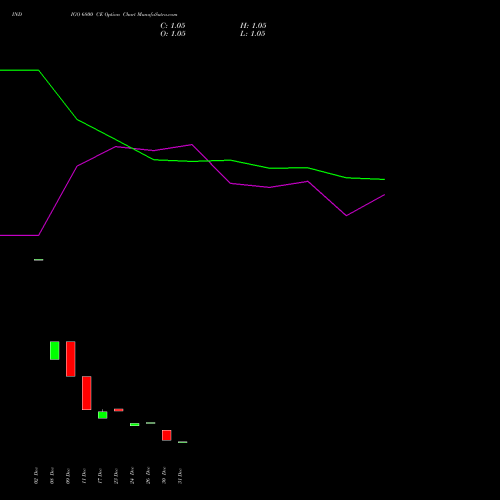Select the '17 Dec' date axis label
500x500 pixels.
[100, 476]
